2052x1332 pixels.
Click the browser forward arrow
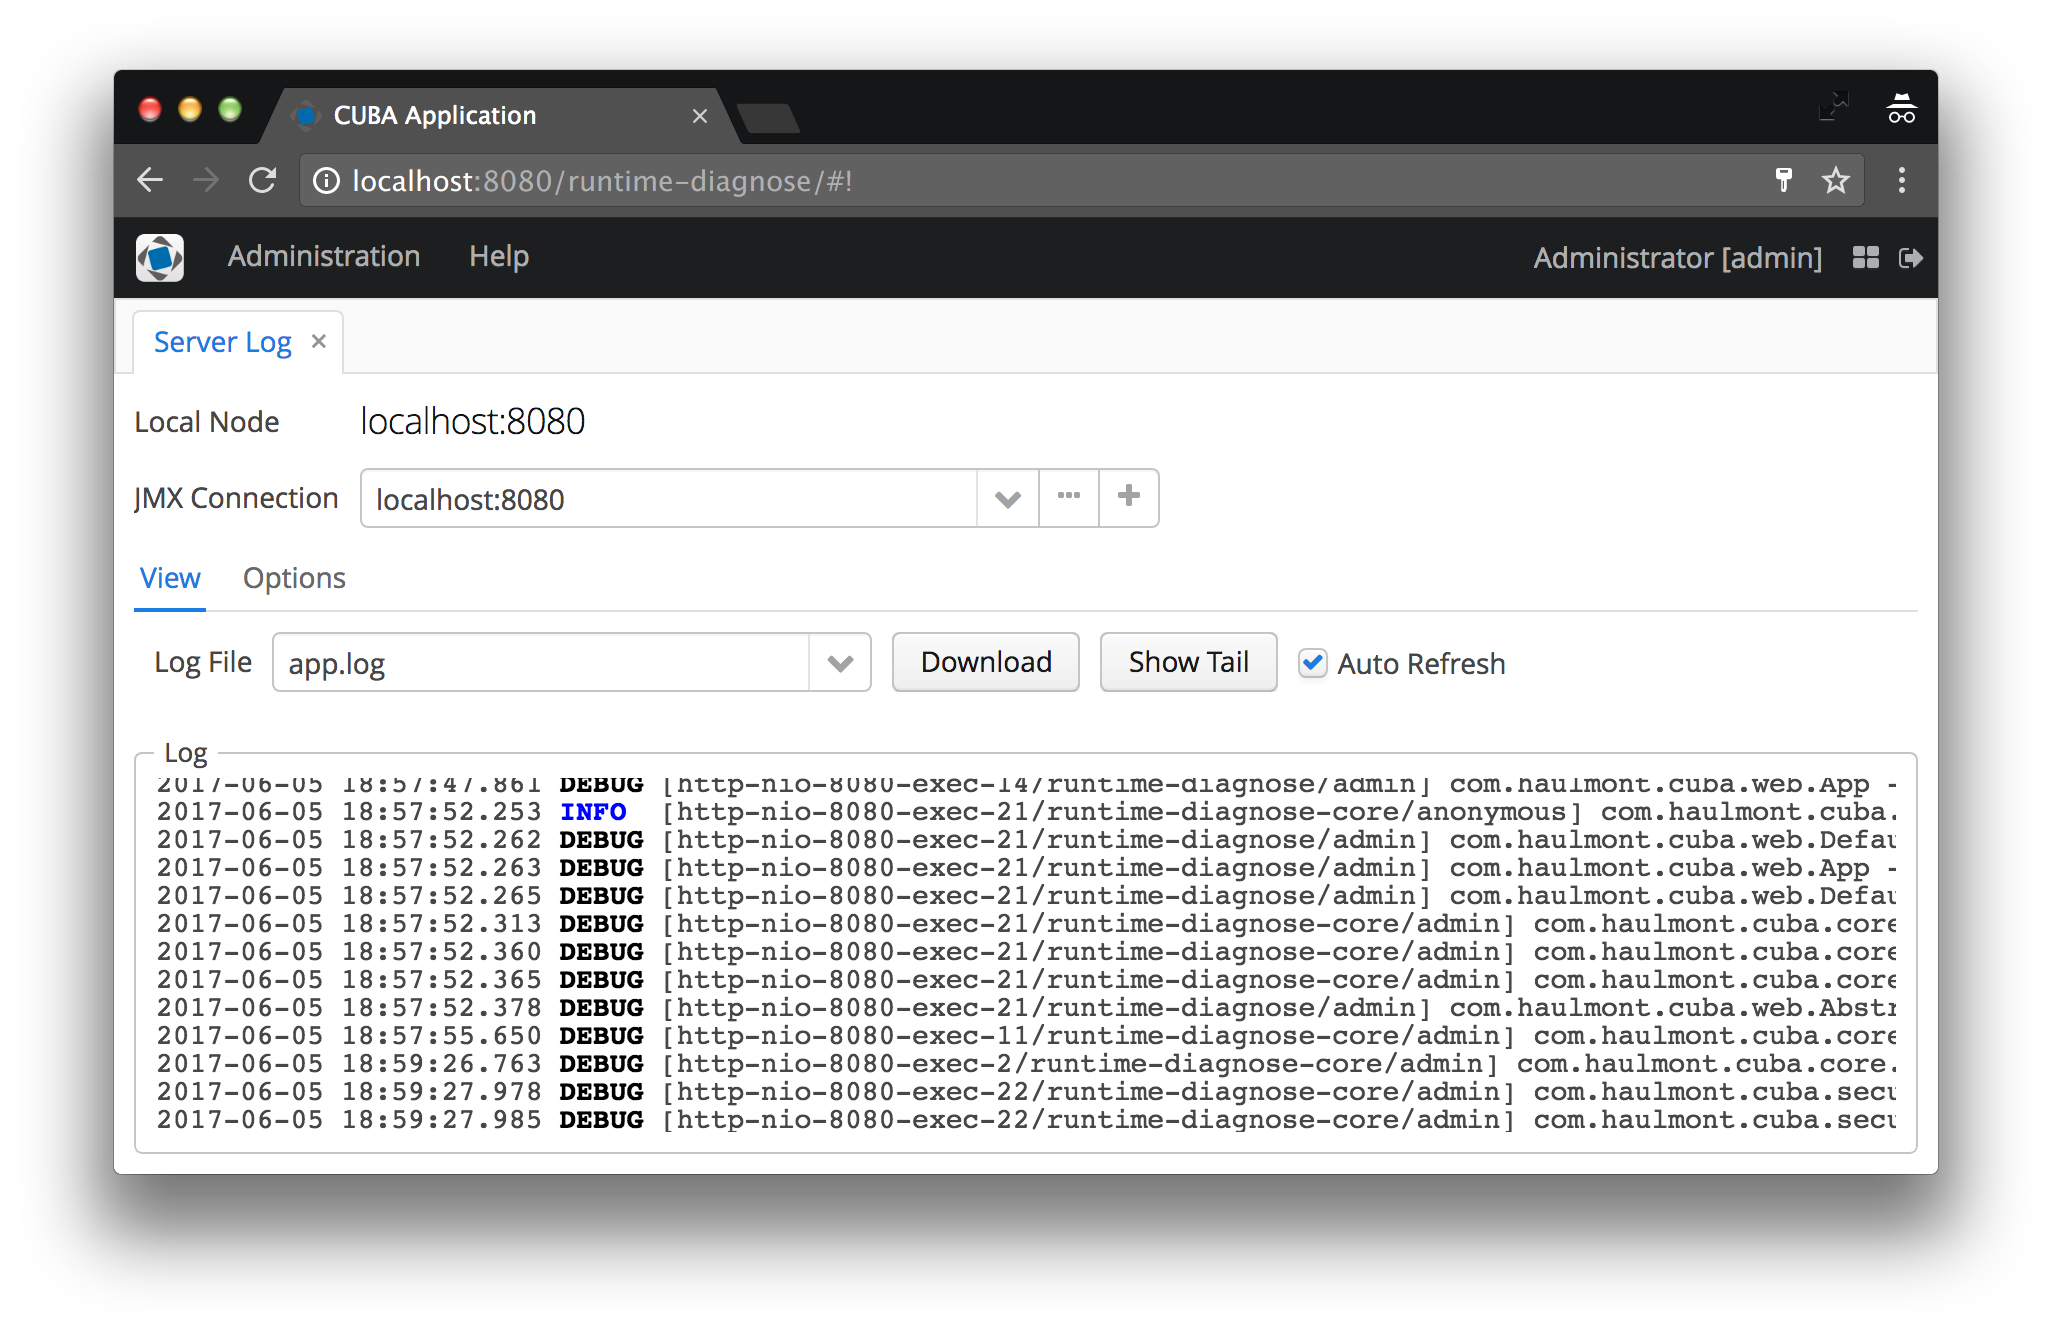[x=206, y=180]
